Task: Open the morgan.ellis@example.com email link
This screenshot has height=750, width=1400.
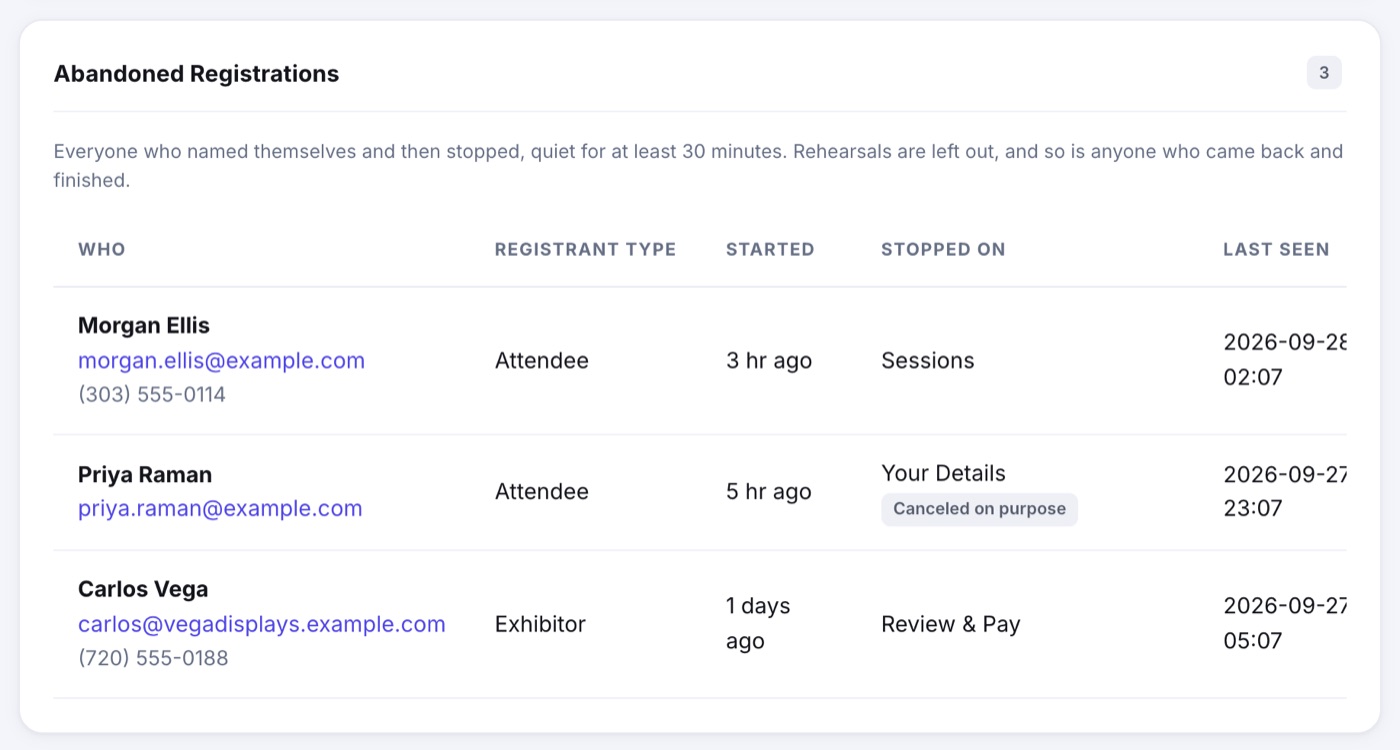Action: [221, 360]
